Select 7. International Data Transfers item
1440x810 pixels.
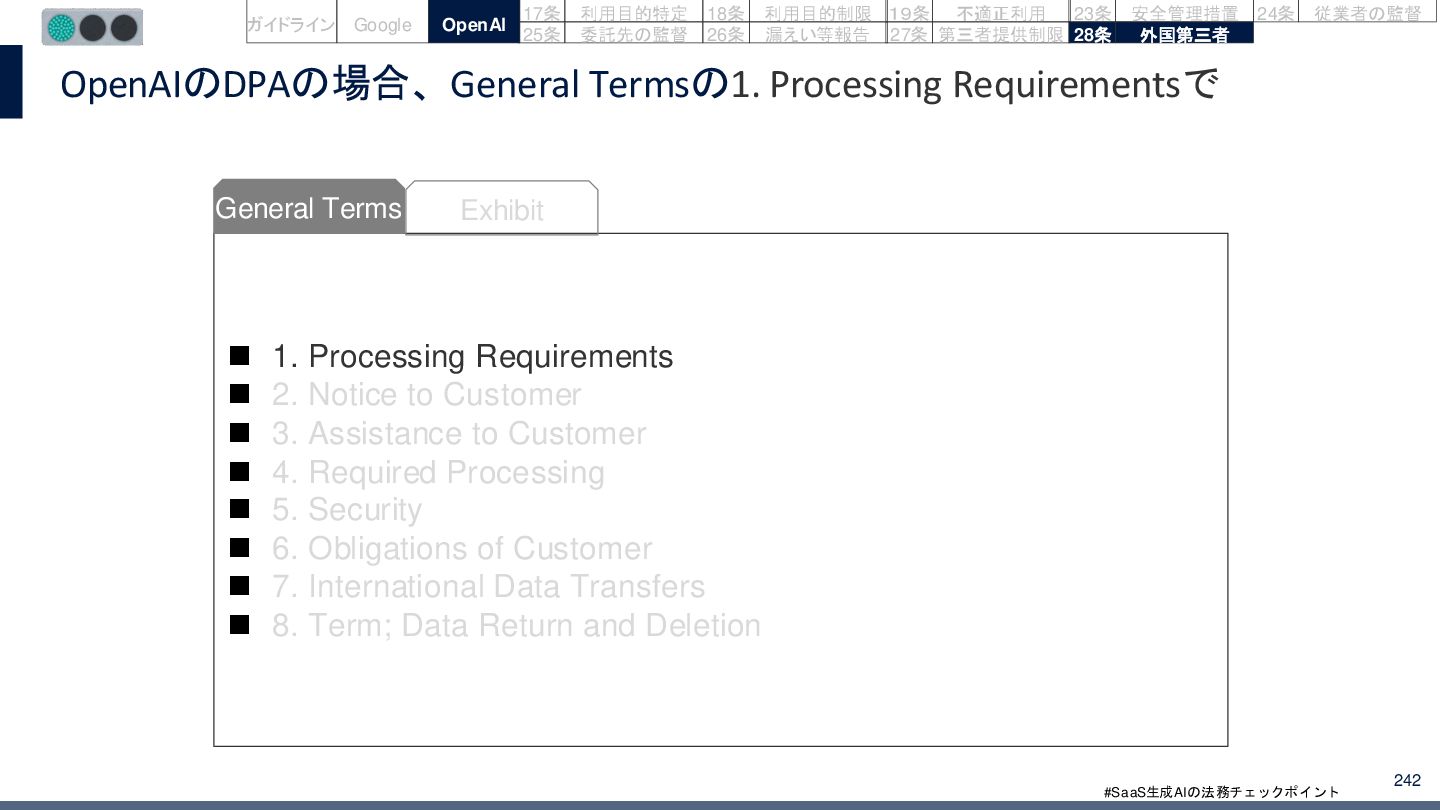click(x=488, y=587)
